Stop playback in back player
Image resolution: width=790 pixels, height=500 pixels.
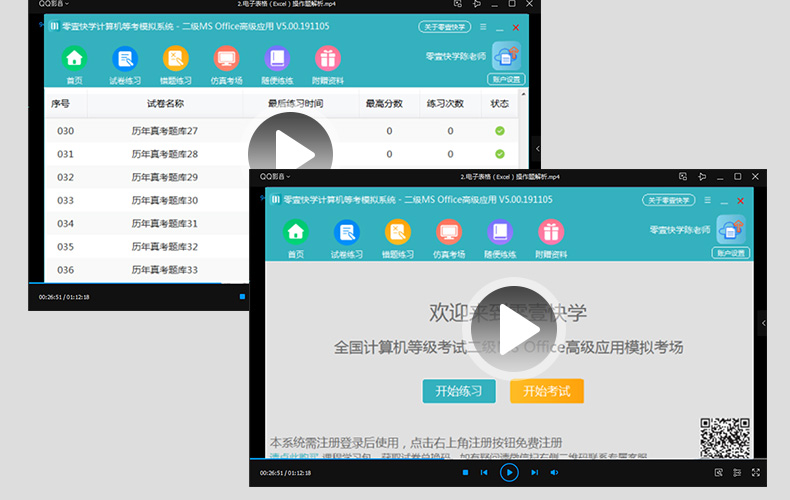[242, 296]
